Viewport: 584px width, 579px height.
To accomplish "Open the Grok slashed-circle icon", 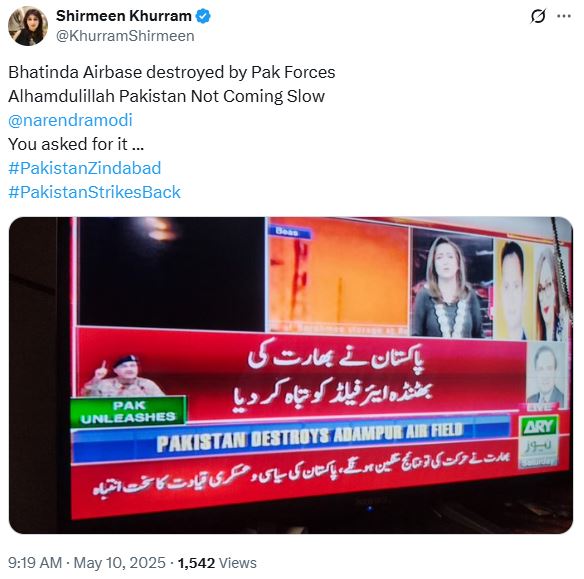I will [x=538, y=16].
